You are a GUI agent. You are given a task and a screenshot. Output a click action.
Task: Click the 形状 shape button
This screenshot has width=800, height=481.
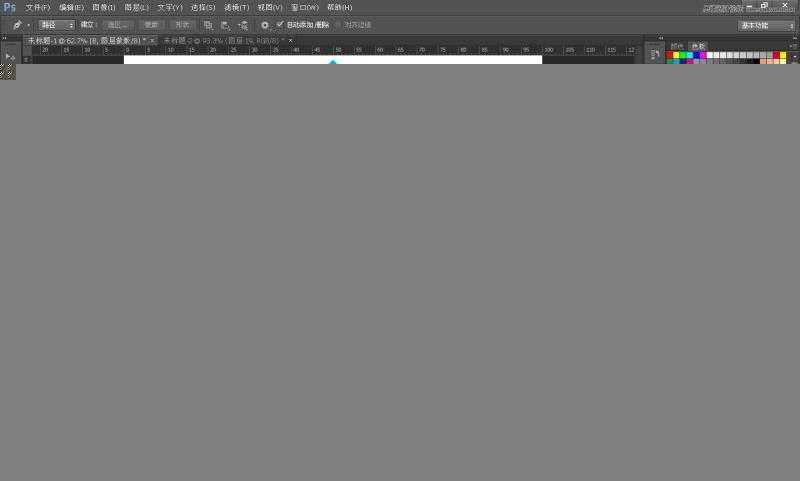(x=182, y=25)
